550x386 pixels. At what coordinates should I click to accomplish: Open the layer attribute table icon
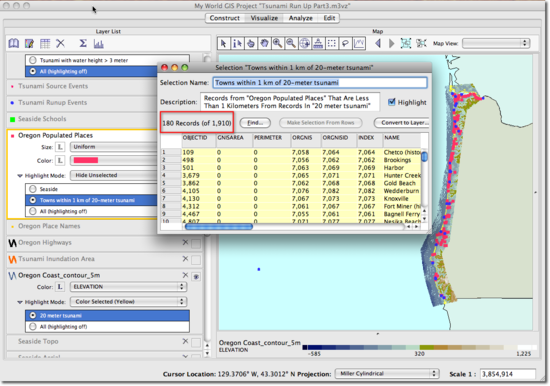coord(45,44)
